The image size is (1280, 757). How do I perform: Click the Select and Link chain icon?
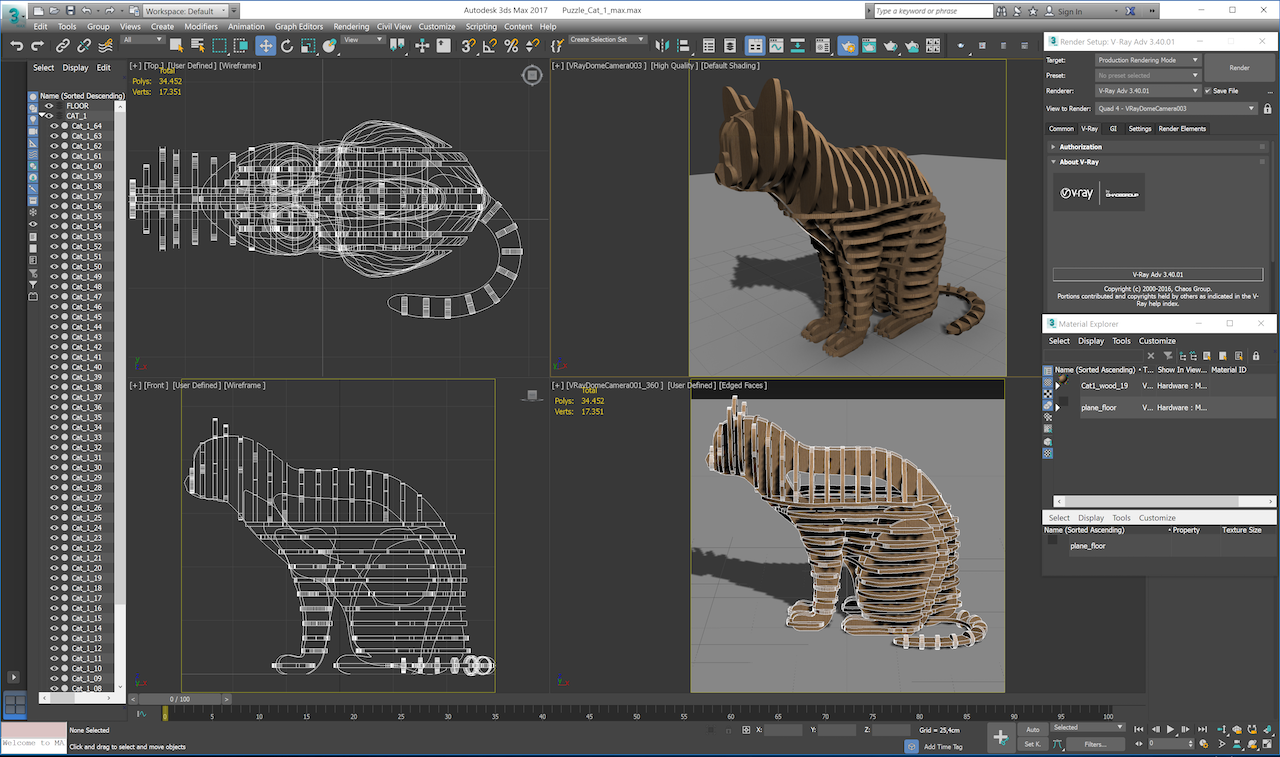[63, 46]
